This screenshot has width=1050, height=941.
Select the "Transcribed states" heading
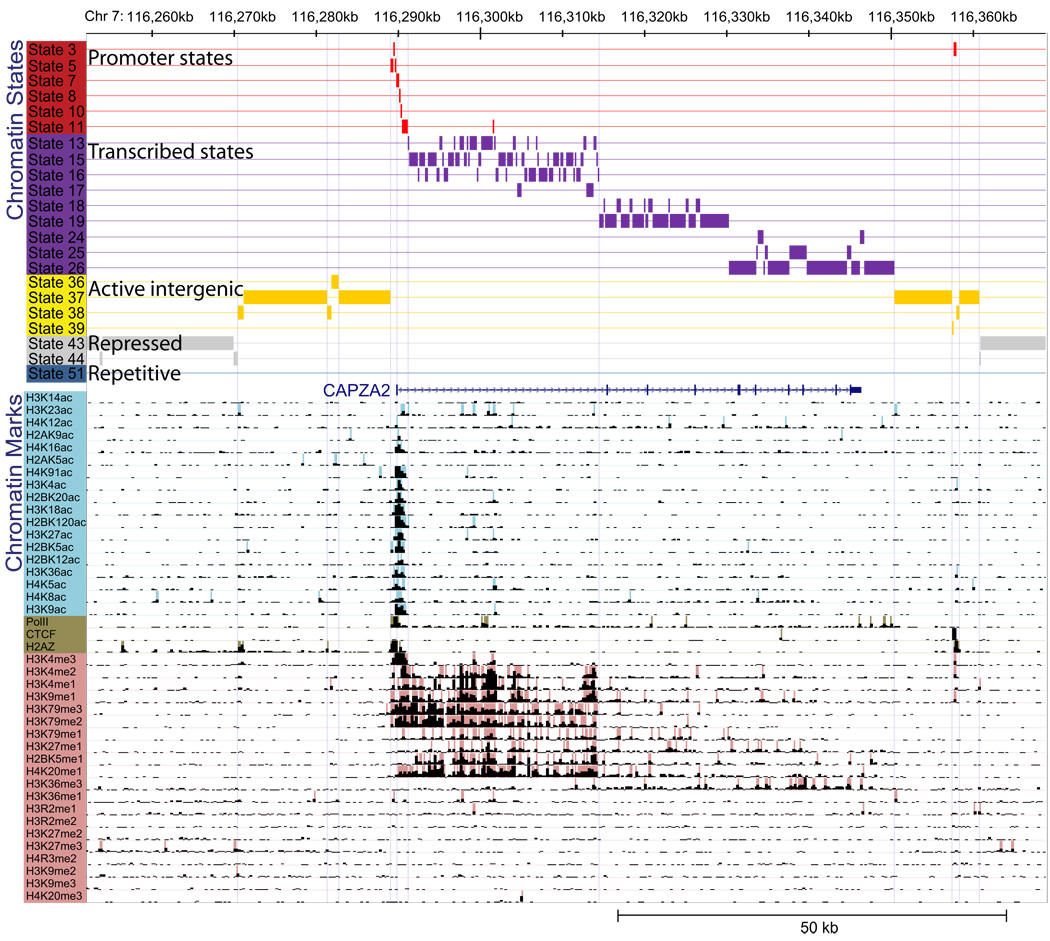click(171, 152)
